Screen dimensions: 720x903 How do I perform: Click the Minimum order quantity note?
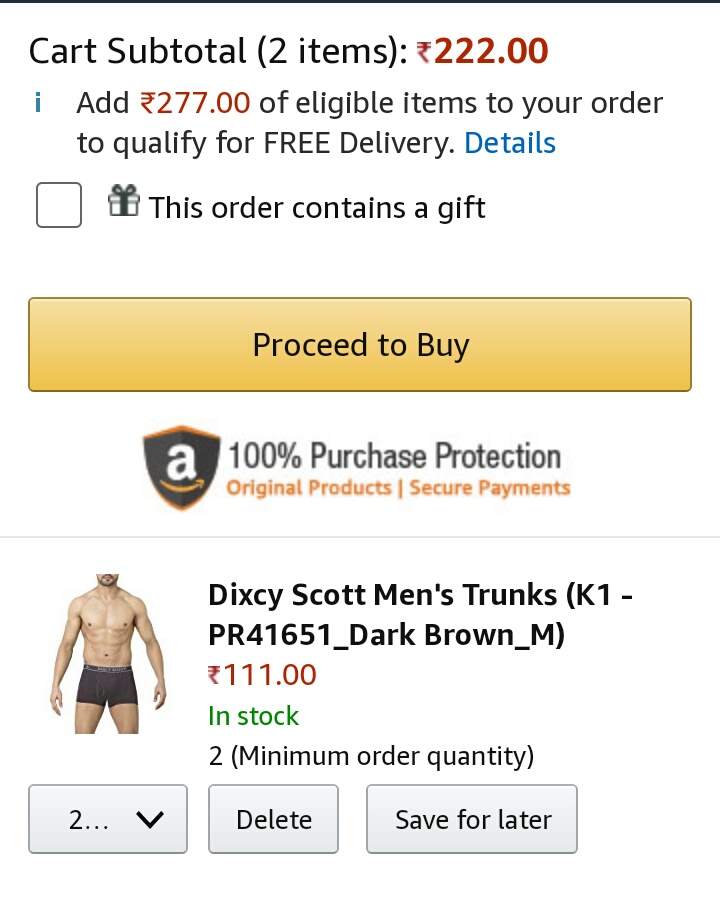coord(371,756)
